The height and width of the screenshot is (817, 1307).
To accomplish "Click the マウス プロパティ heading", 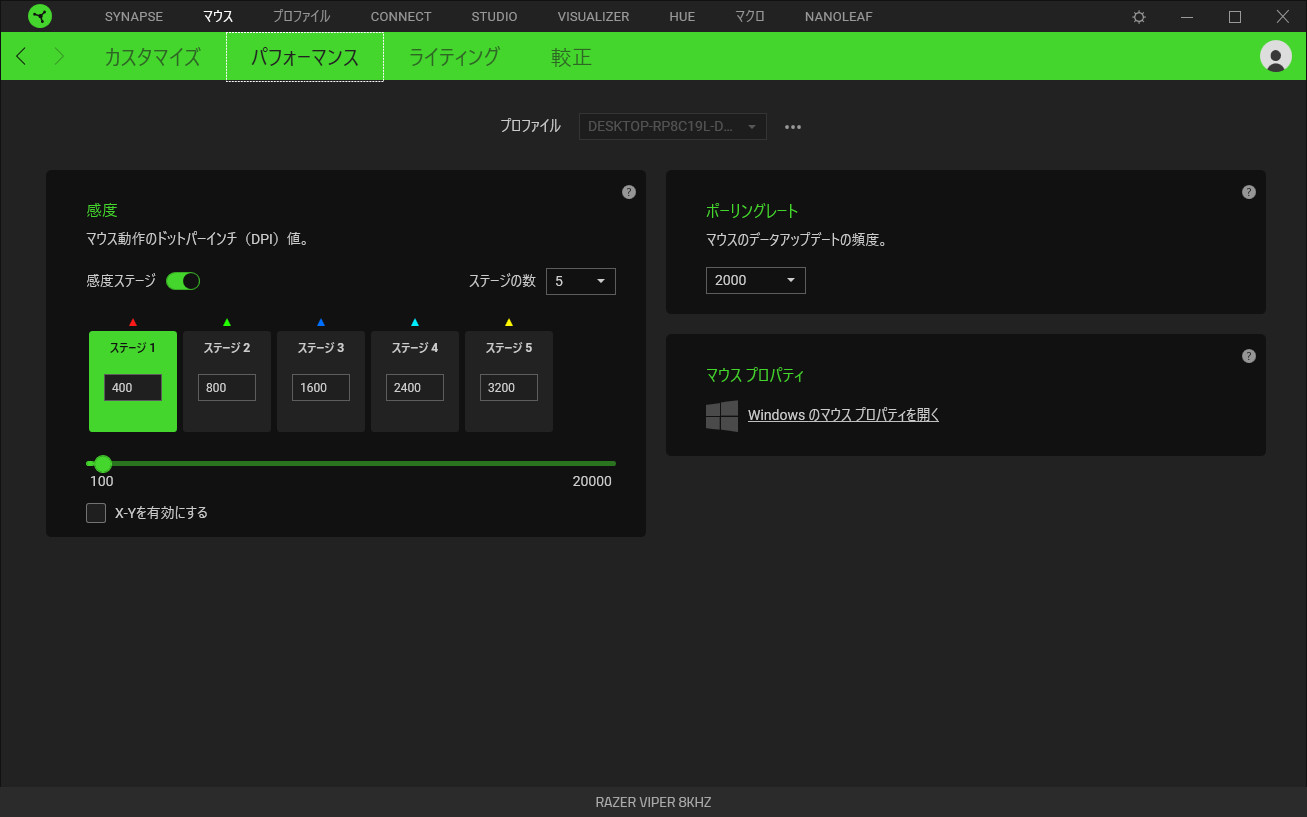I will click(755, 375).
